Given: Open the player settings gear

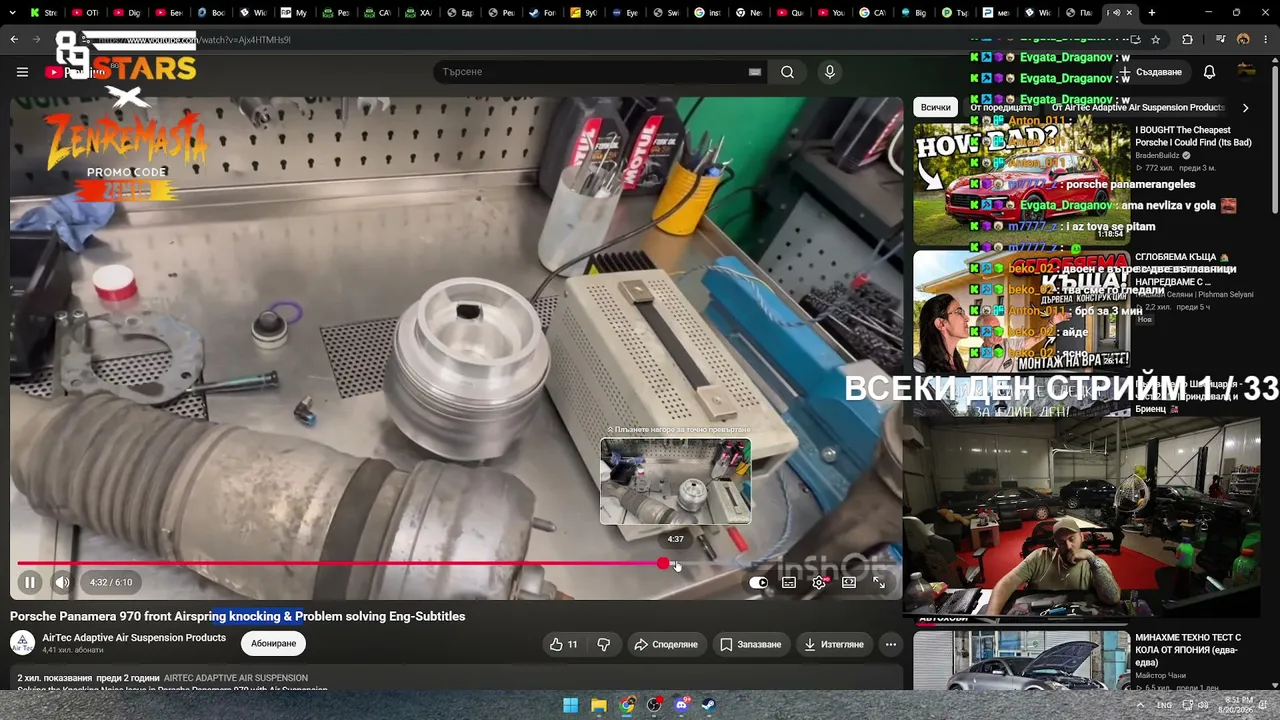Looking at the screenshot, I should click(819, 582).
